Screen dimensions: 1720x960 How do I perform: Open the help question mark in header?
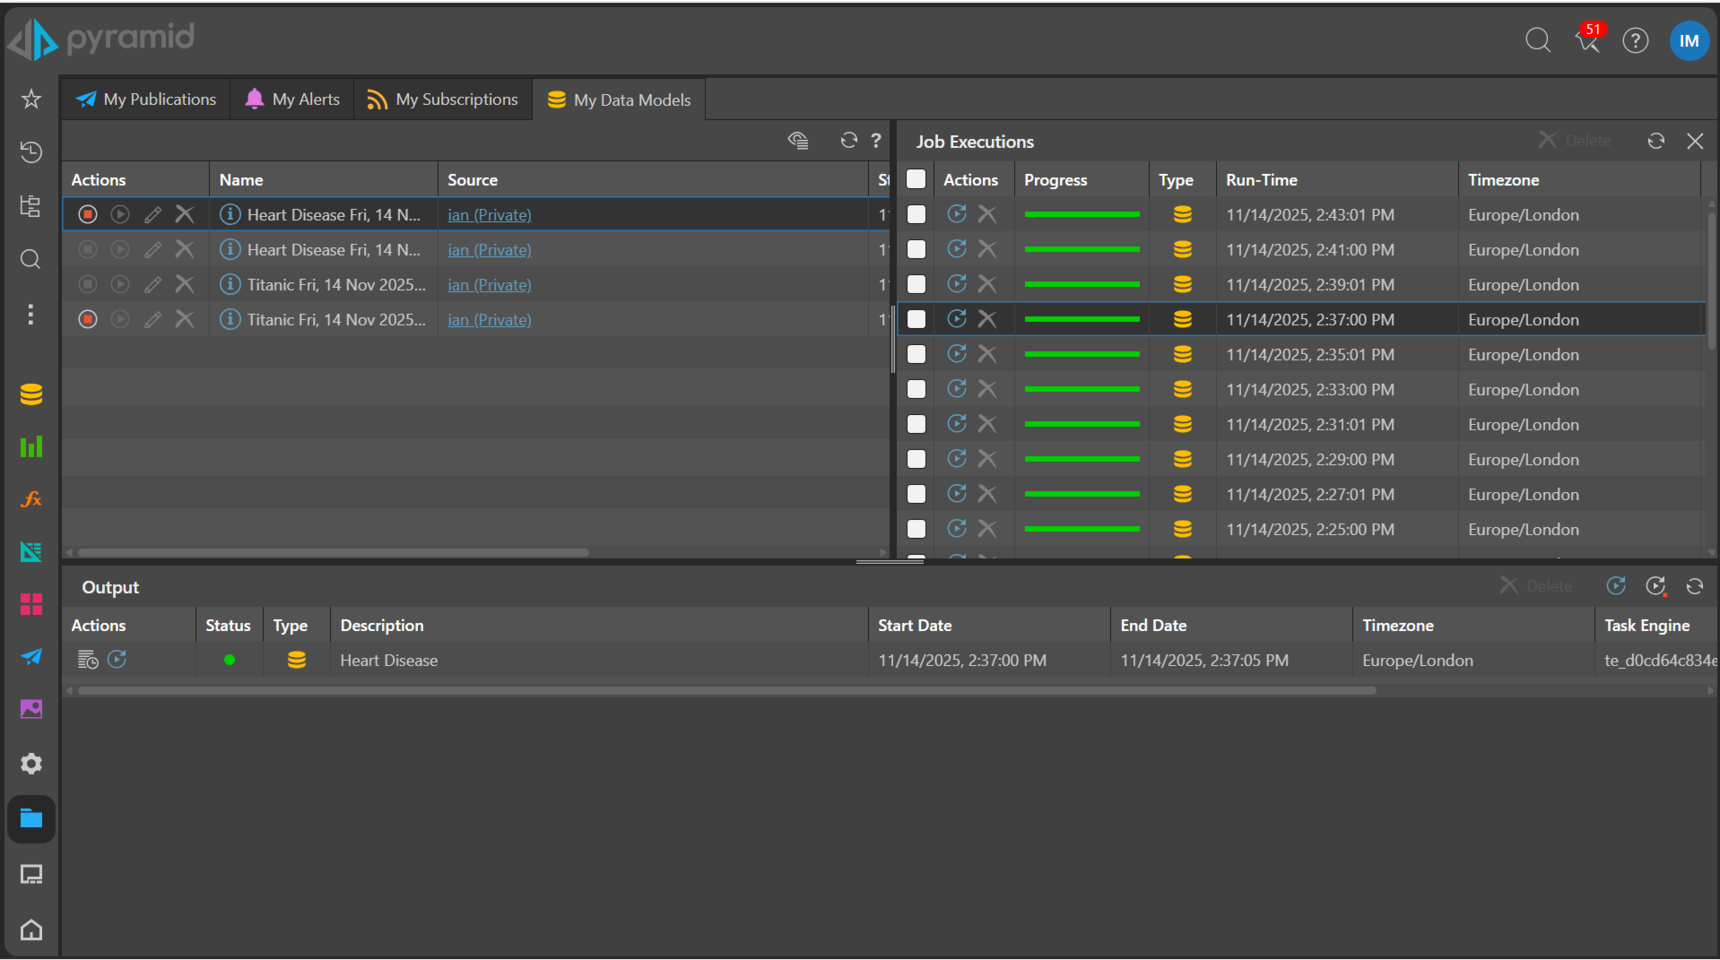coord(1635,41)
